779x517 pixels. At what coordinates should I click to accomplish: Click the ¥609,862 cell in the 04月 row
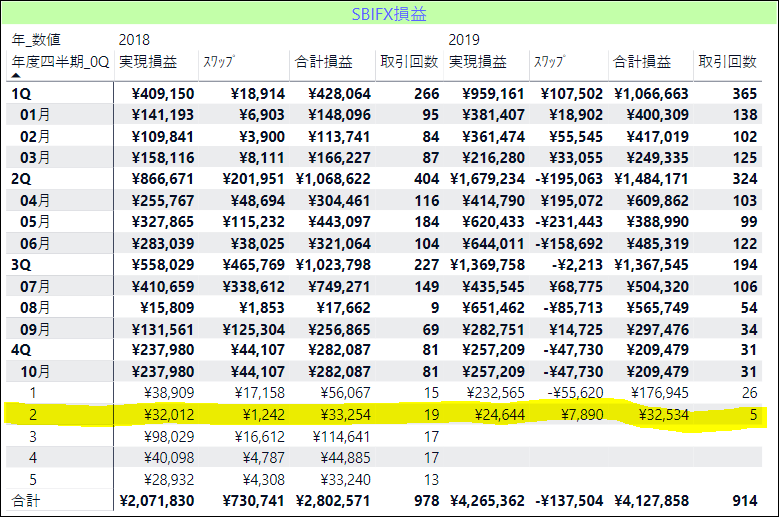pyautogui.click(x=657, y=201)
